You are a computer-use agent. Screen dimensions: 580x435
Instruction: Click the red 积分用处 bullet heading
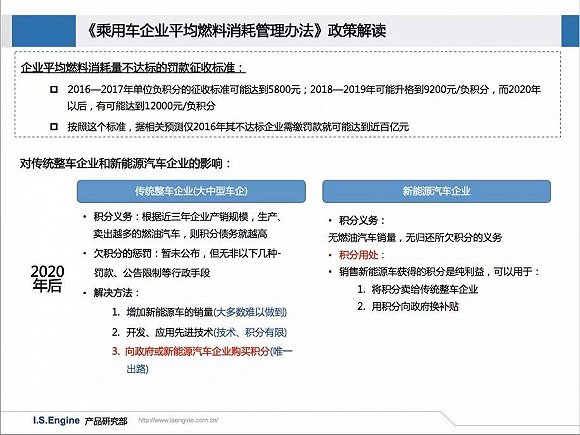(x=362, y=255)
